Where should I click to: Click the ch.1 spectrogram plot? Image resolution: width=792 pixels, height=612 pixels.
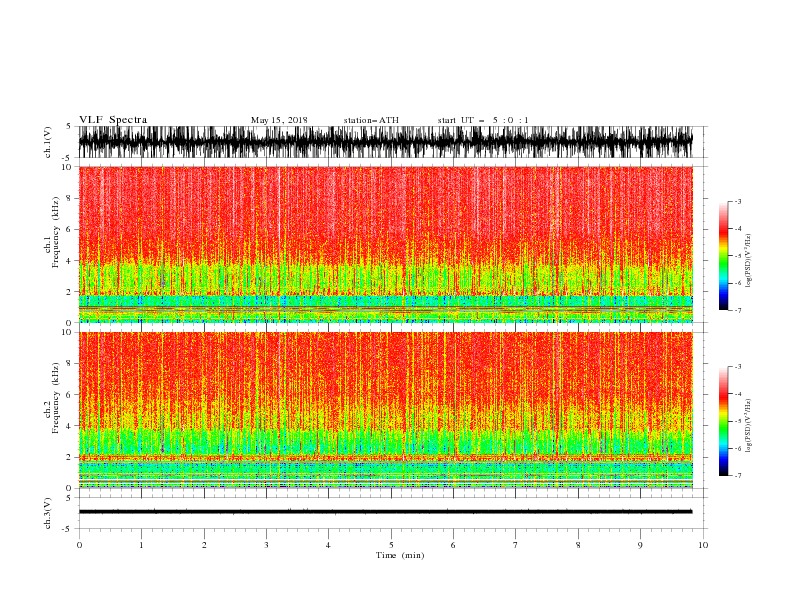[385, 244]
